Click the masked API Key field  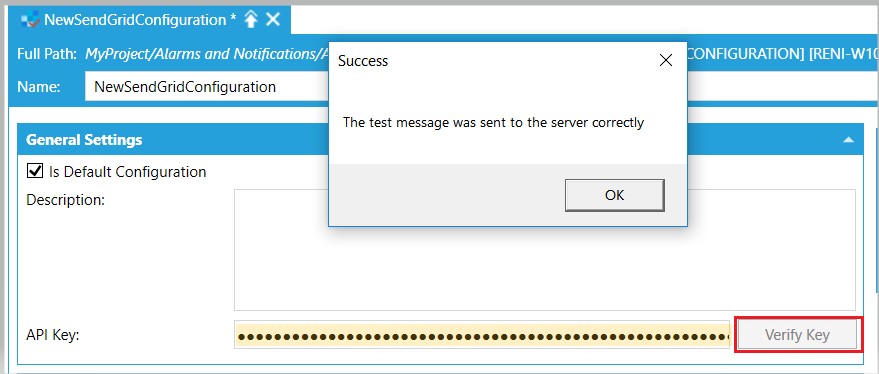482,336
